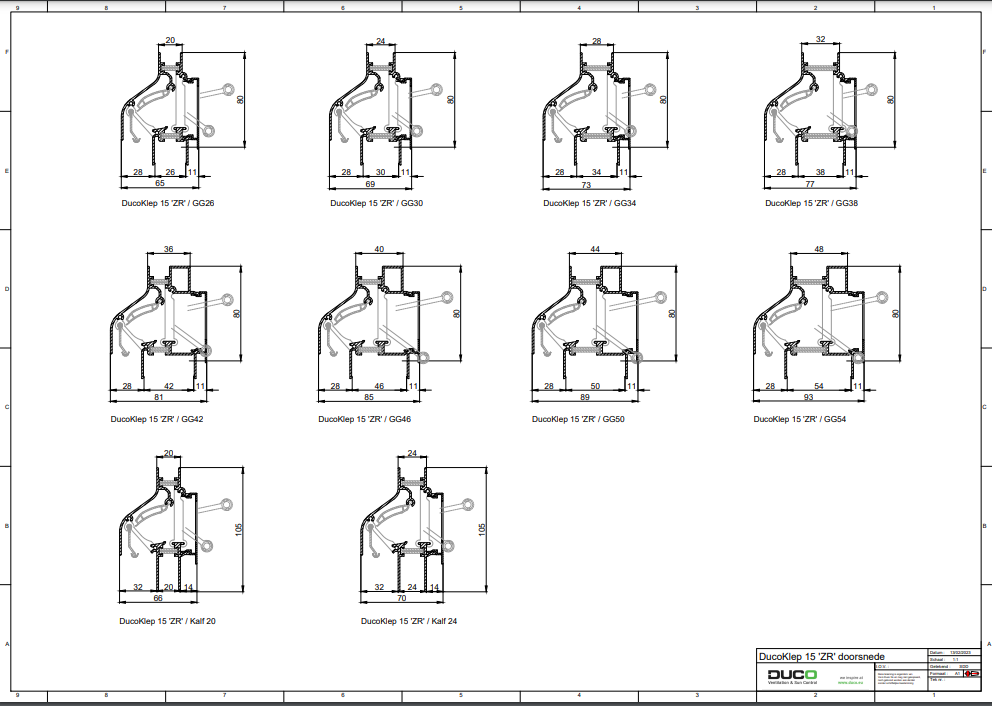The height and width of the screenshot is (706, 992).
Task: Click the bottom dimension "38" on GG38
Action: click(x=821, y=172)
